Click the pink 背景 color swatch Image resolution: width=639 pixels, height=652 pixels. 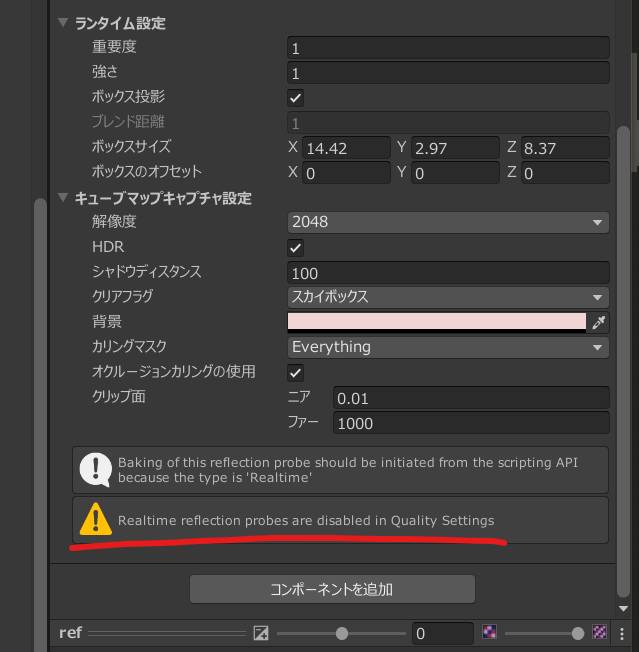(436, 322)
